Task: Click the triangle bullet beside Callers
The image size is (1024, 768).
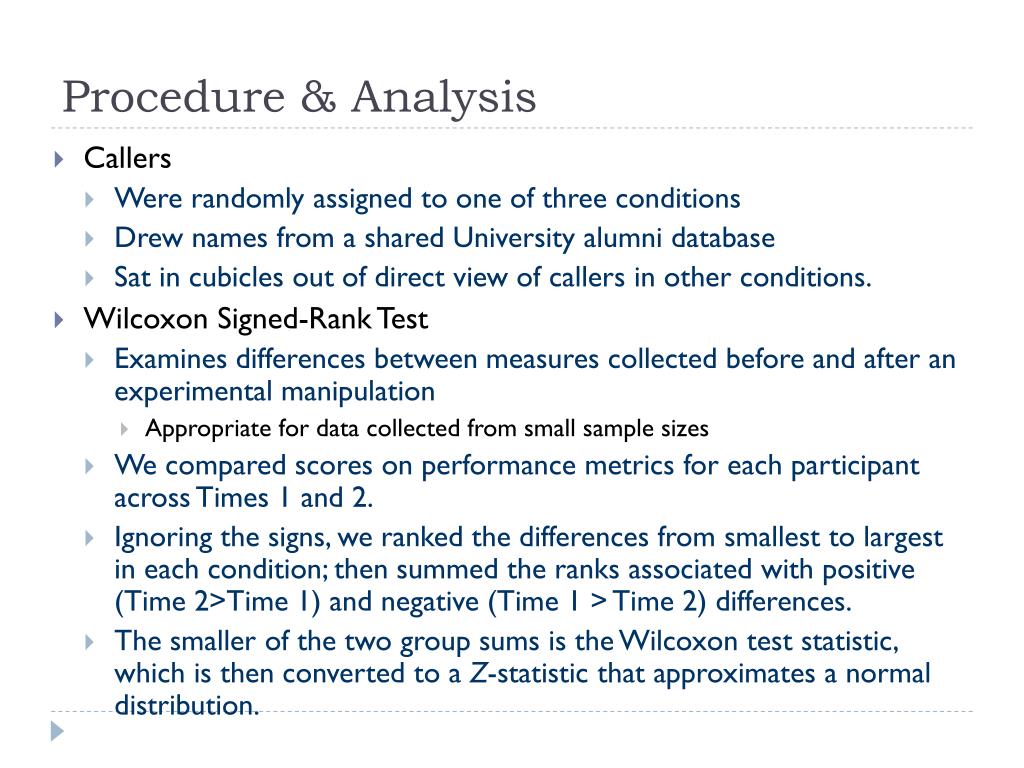Action: (59, 159)
